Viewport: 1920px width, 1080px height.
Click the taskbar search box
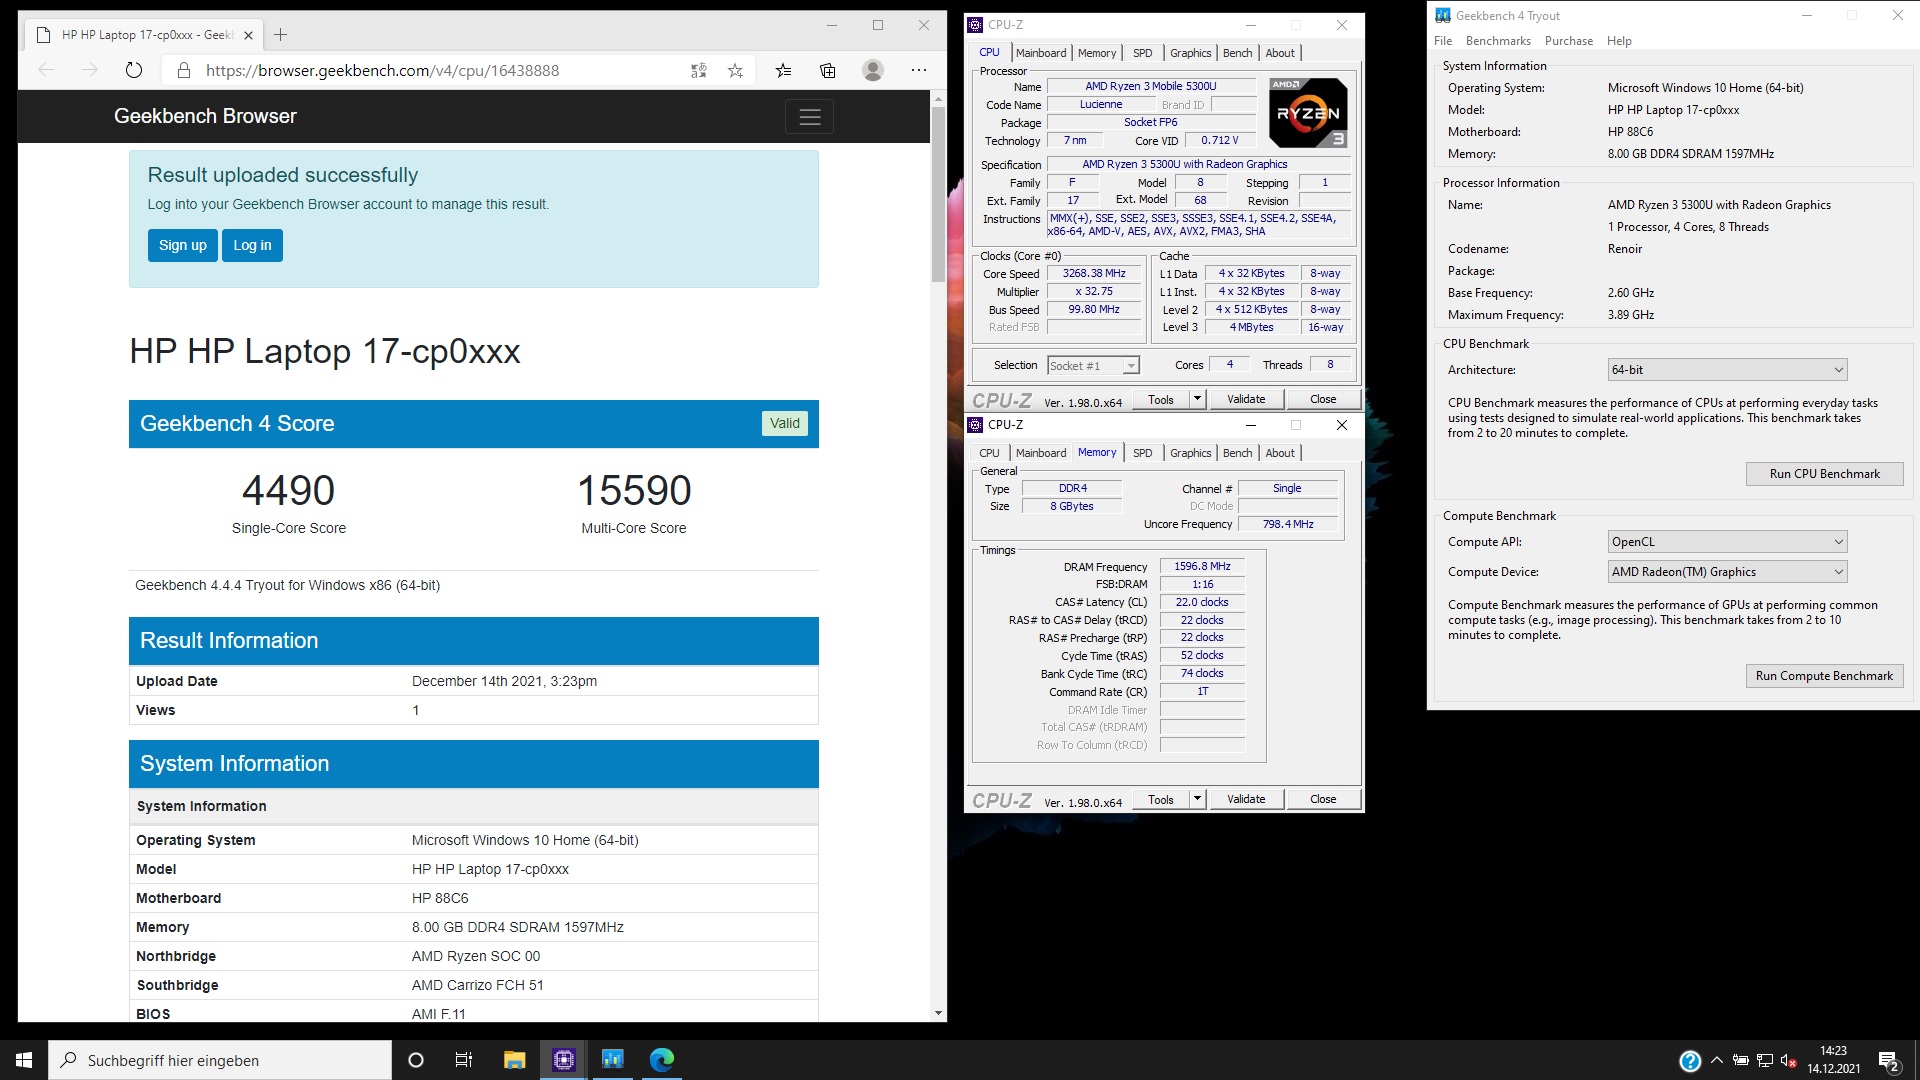[x=220, y=1060]
